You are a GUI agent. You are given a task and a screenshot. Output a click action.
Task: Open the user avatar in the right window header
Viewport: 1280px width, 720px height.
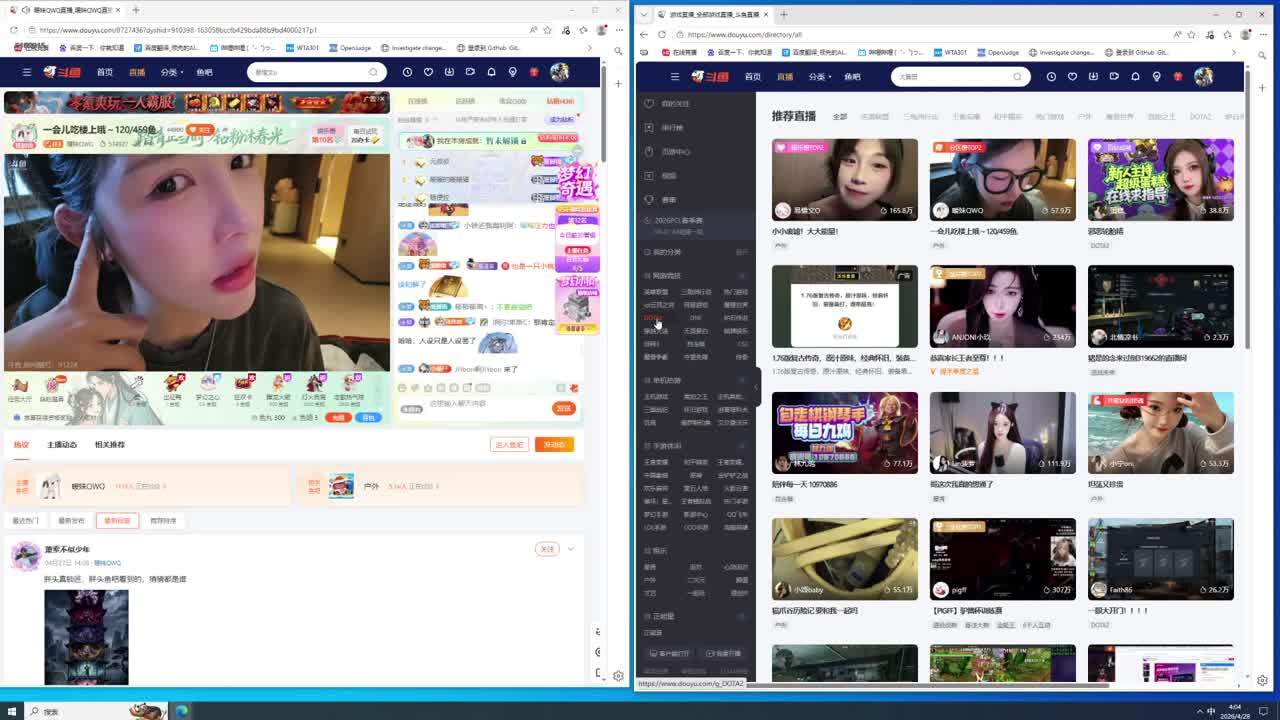1203,76
